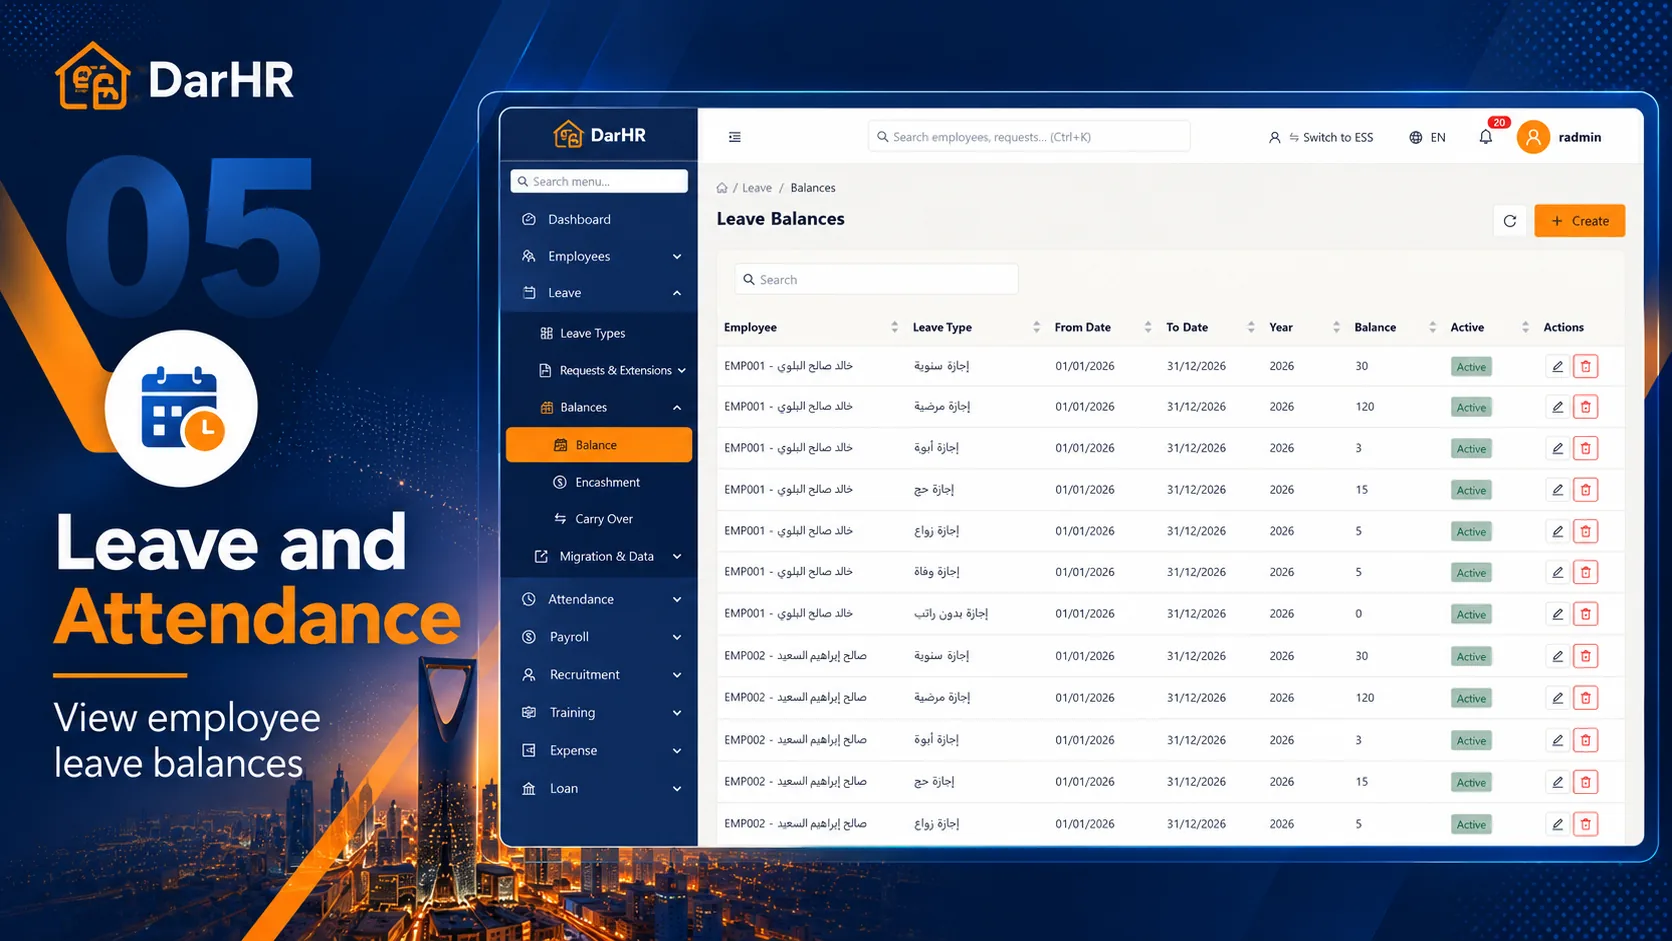Edit the EMP001 row with balance 15
1672x941 pixels.
(1557, 490)
